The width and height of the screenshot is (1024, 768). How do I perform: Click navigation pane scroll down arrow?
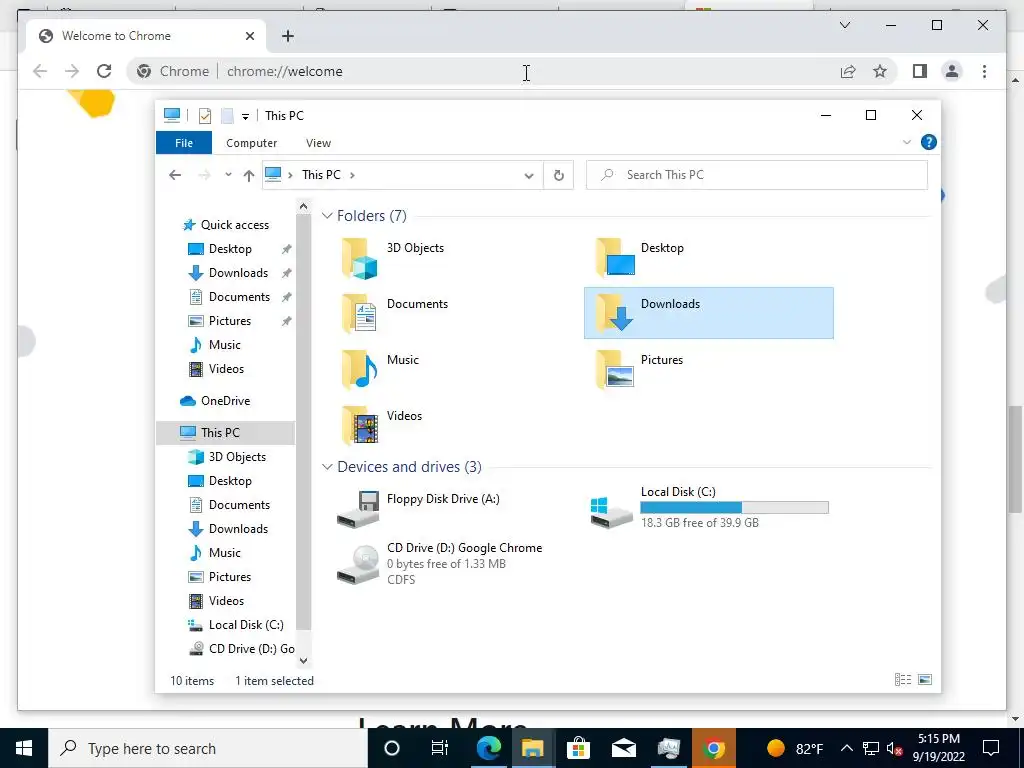(x=303, y=660)
